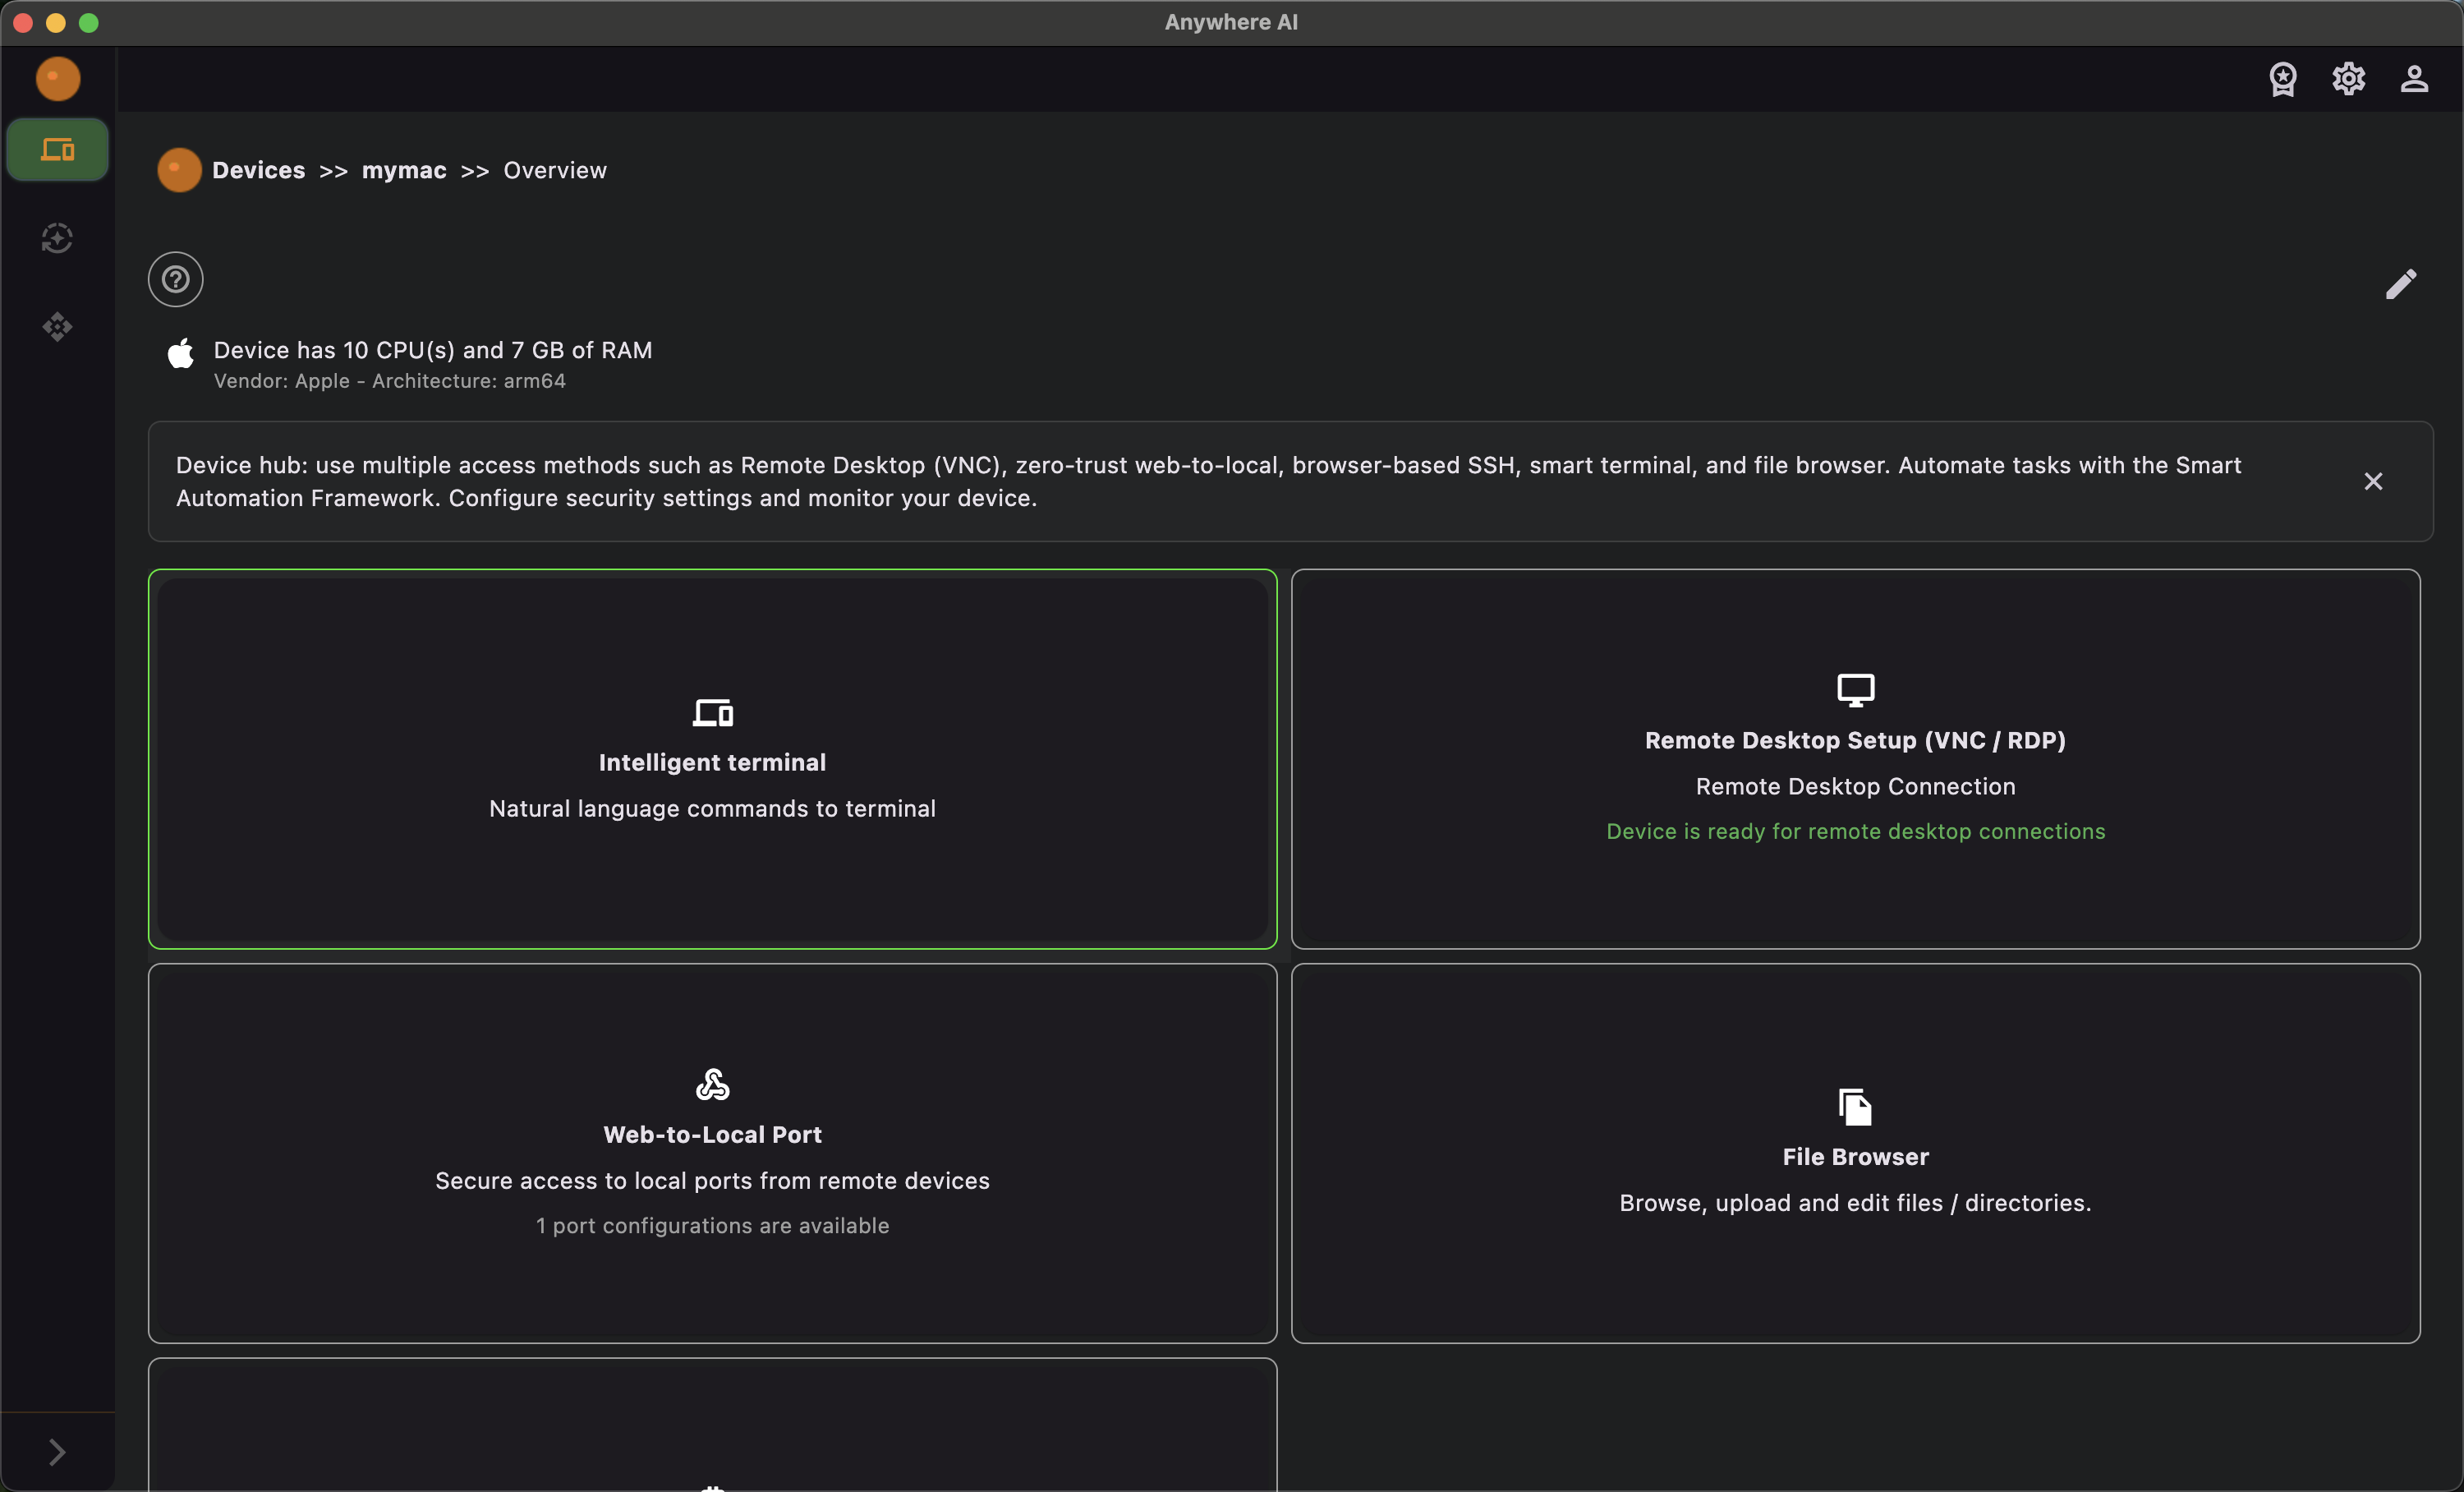Open the Remote Desktop Setup (VNC / RDP) card
The height and width of the screenshot is (1492, 2464).
(x=1856, y=759)
